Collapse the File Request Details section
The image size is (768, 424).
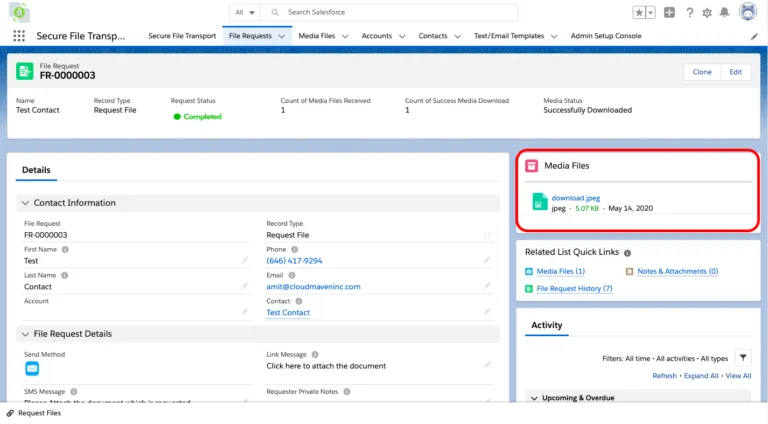point(25,334)
